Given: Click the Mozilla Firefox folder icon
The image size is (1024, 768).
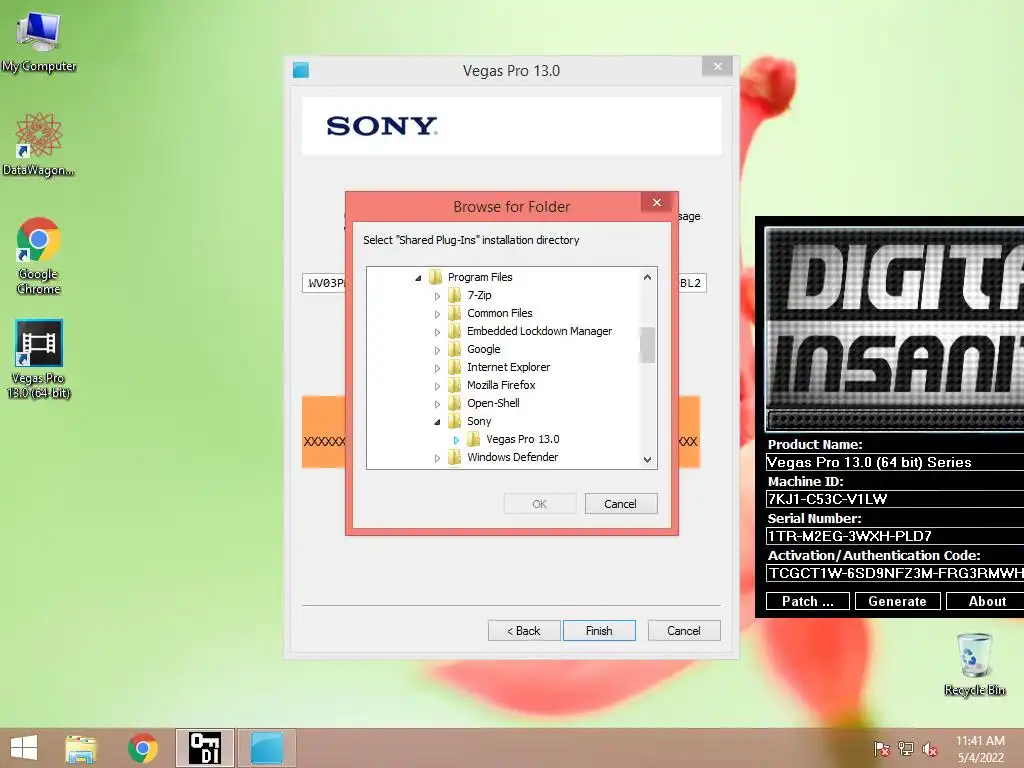Looking at the screenshot, I should coord(455,385).
